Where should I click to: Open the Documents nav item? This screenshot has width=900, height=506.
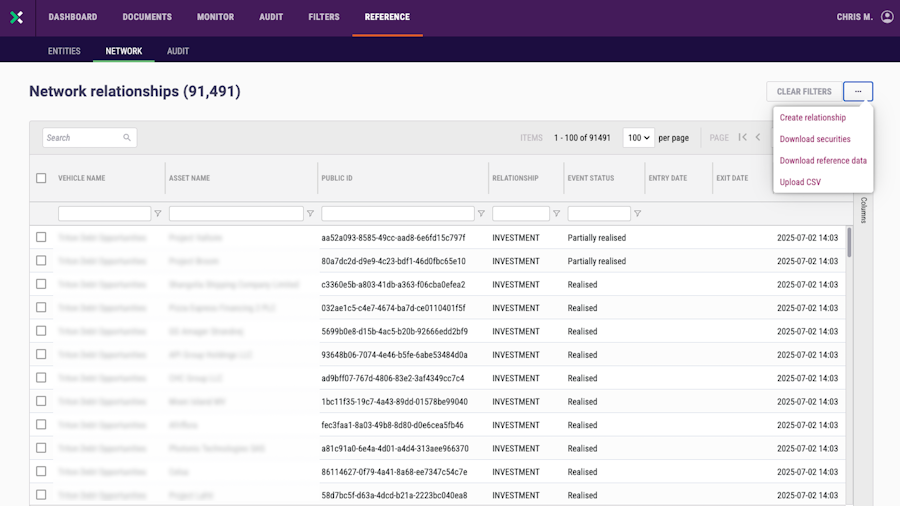coord(147,17)
